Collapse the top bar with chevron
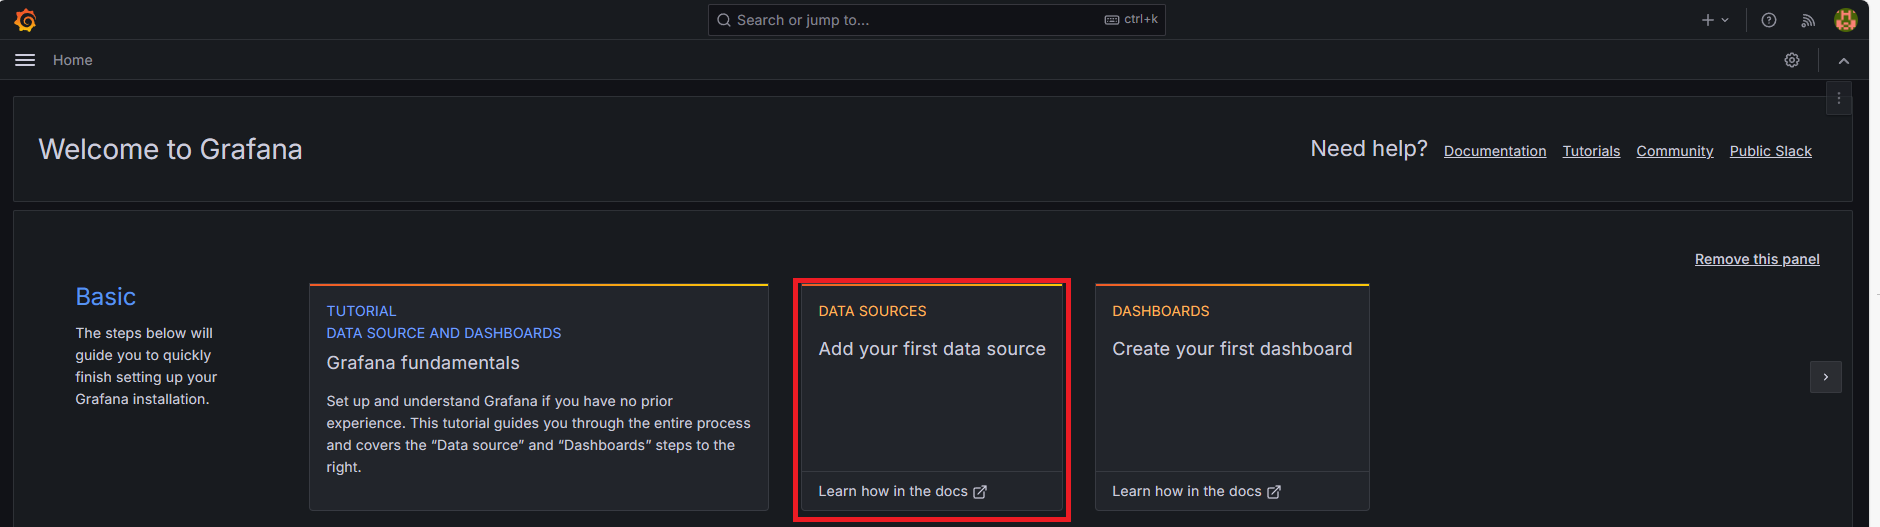The image size is (1880, 527). pos(1844,61)
